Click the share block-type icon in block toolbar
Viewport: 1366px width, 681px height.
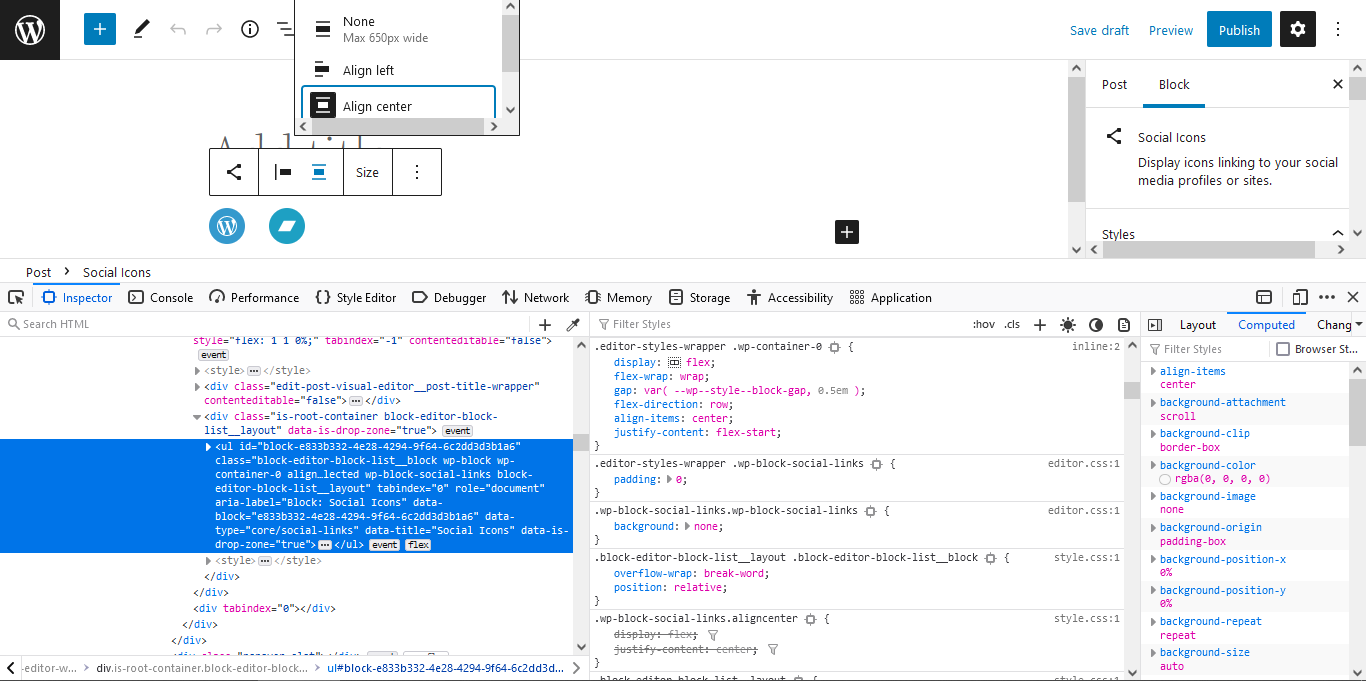tap(234, 172)
